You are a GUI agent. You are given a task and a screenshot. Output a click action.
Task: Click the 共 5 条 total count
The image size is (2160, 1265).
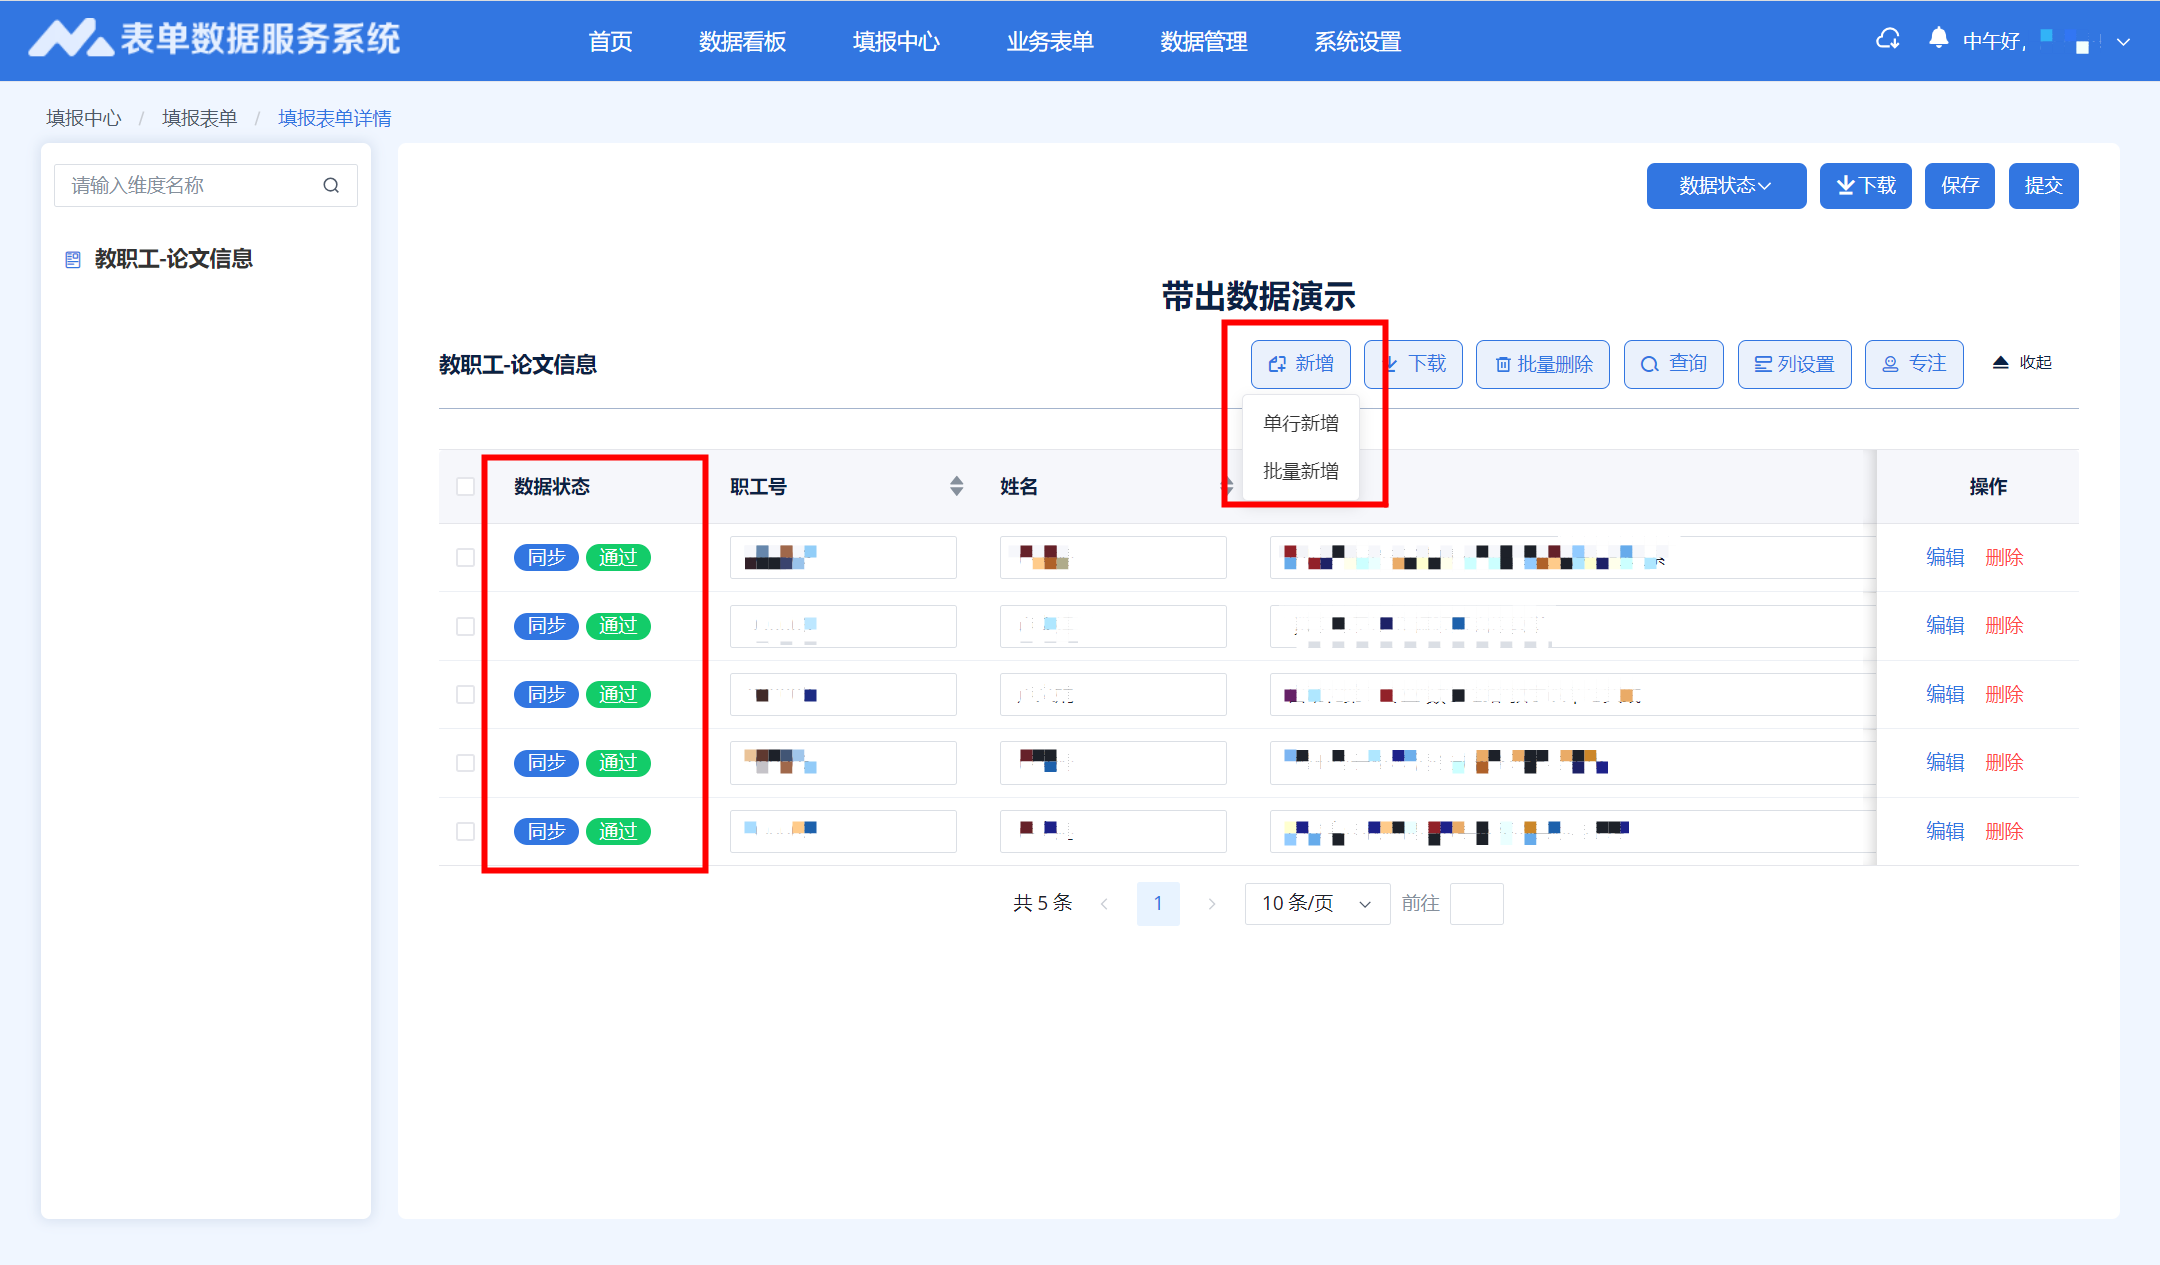coord(1042,903)
